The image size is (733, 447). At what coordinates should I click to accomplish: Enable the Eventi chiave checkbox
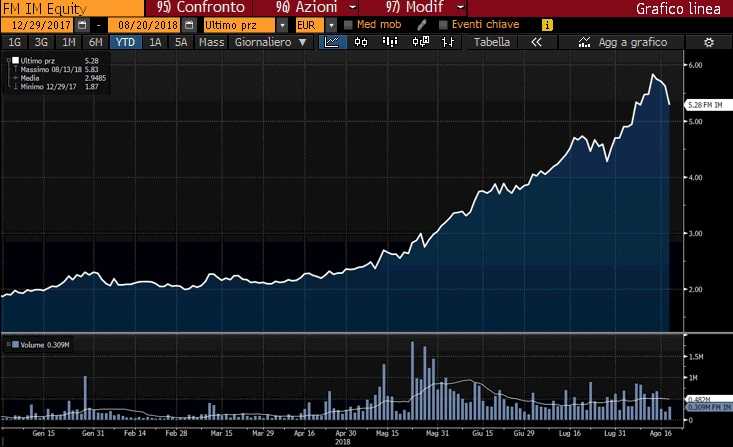tap(443, 25)
